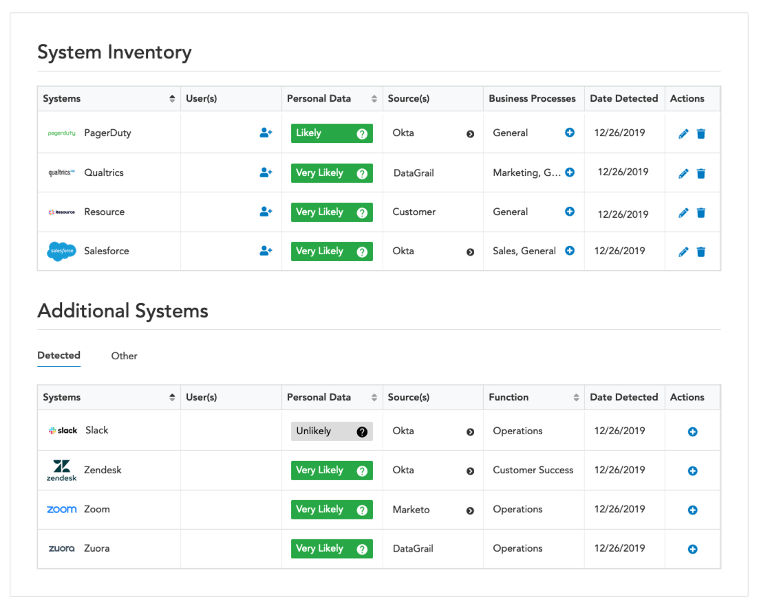Add a business process to Resource
760x608 pixels.
[x=570, y=211]
